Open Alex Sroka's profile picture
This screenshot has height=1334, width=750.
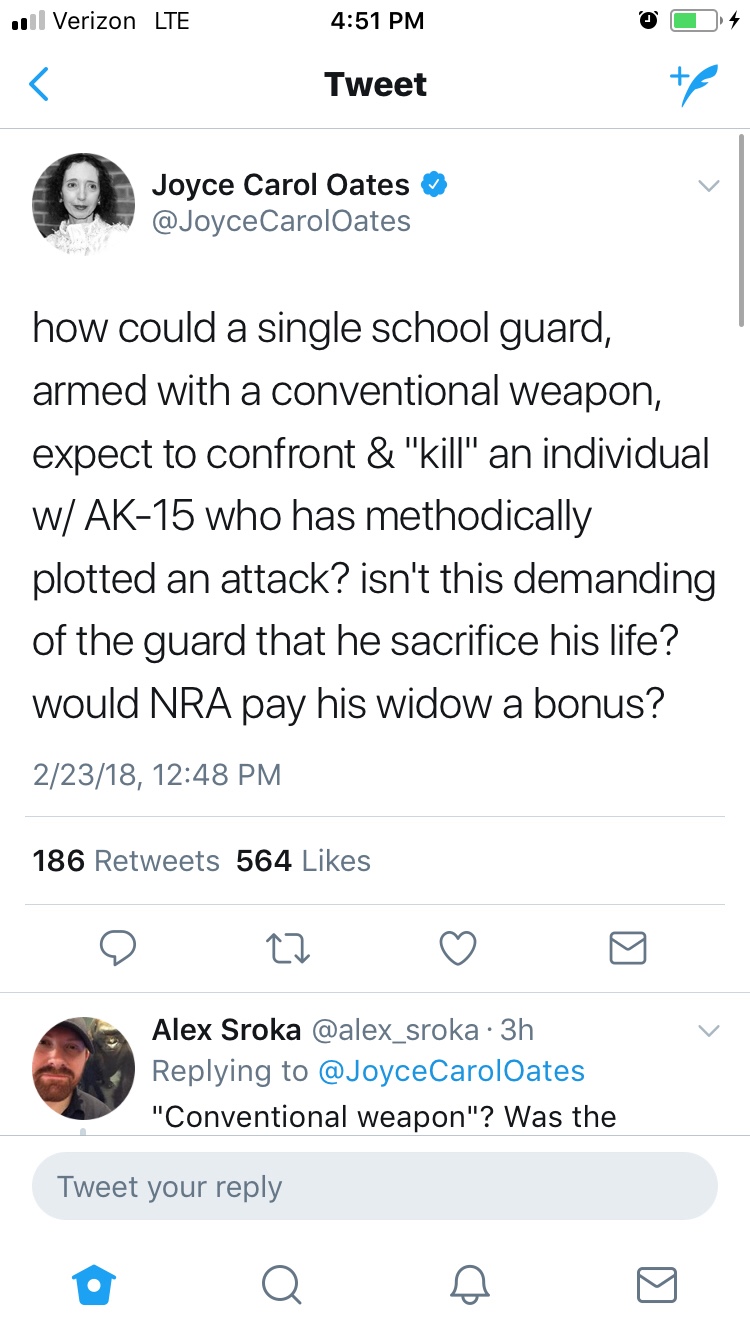coord(84,1068)
